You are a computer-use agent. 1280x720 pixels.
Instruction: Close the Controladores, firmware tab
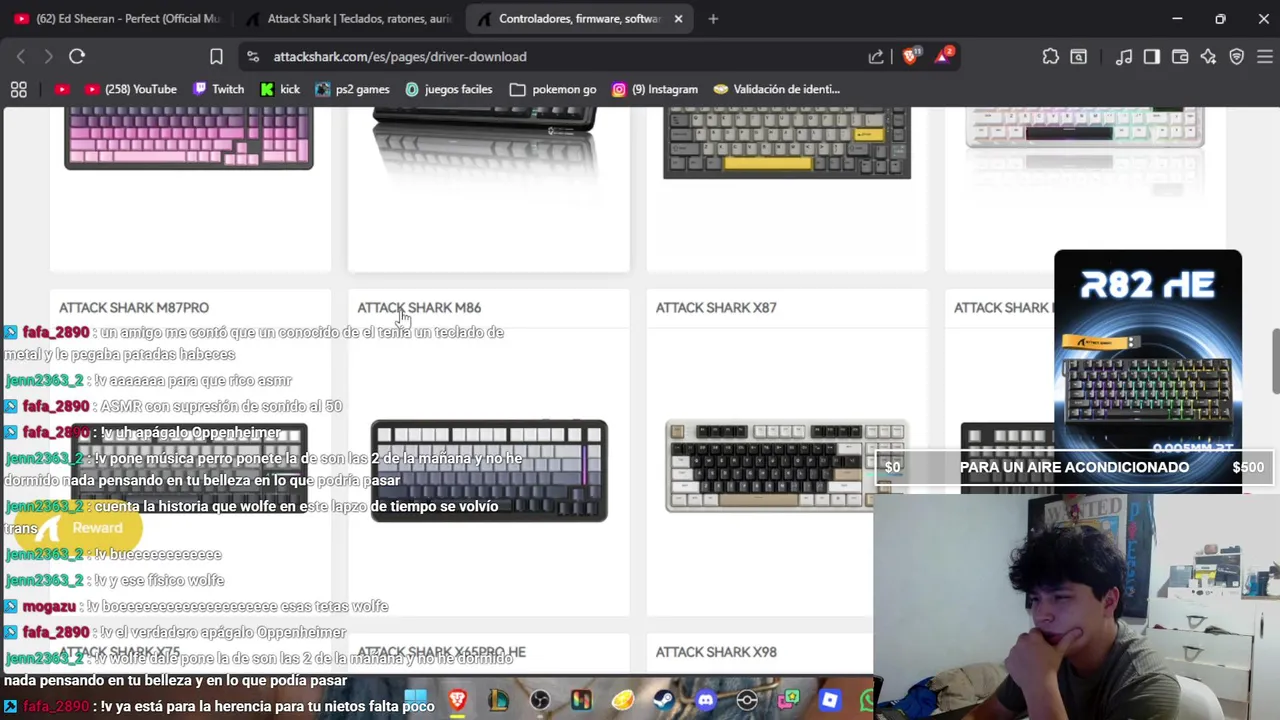coord(678,19)
